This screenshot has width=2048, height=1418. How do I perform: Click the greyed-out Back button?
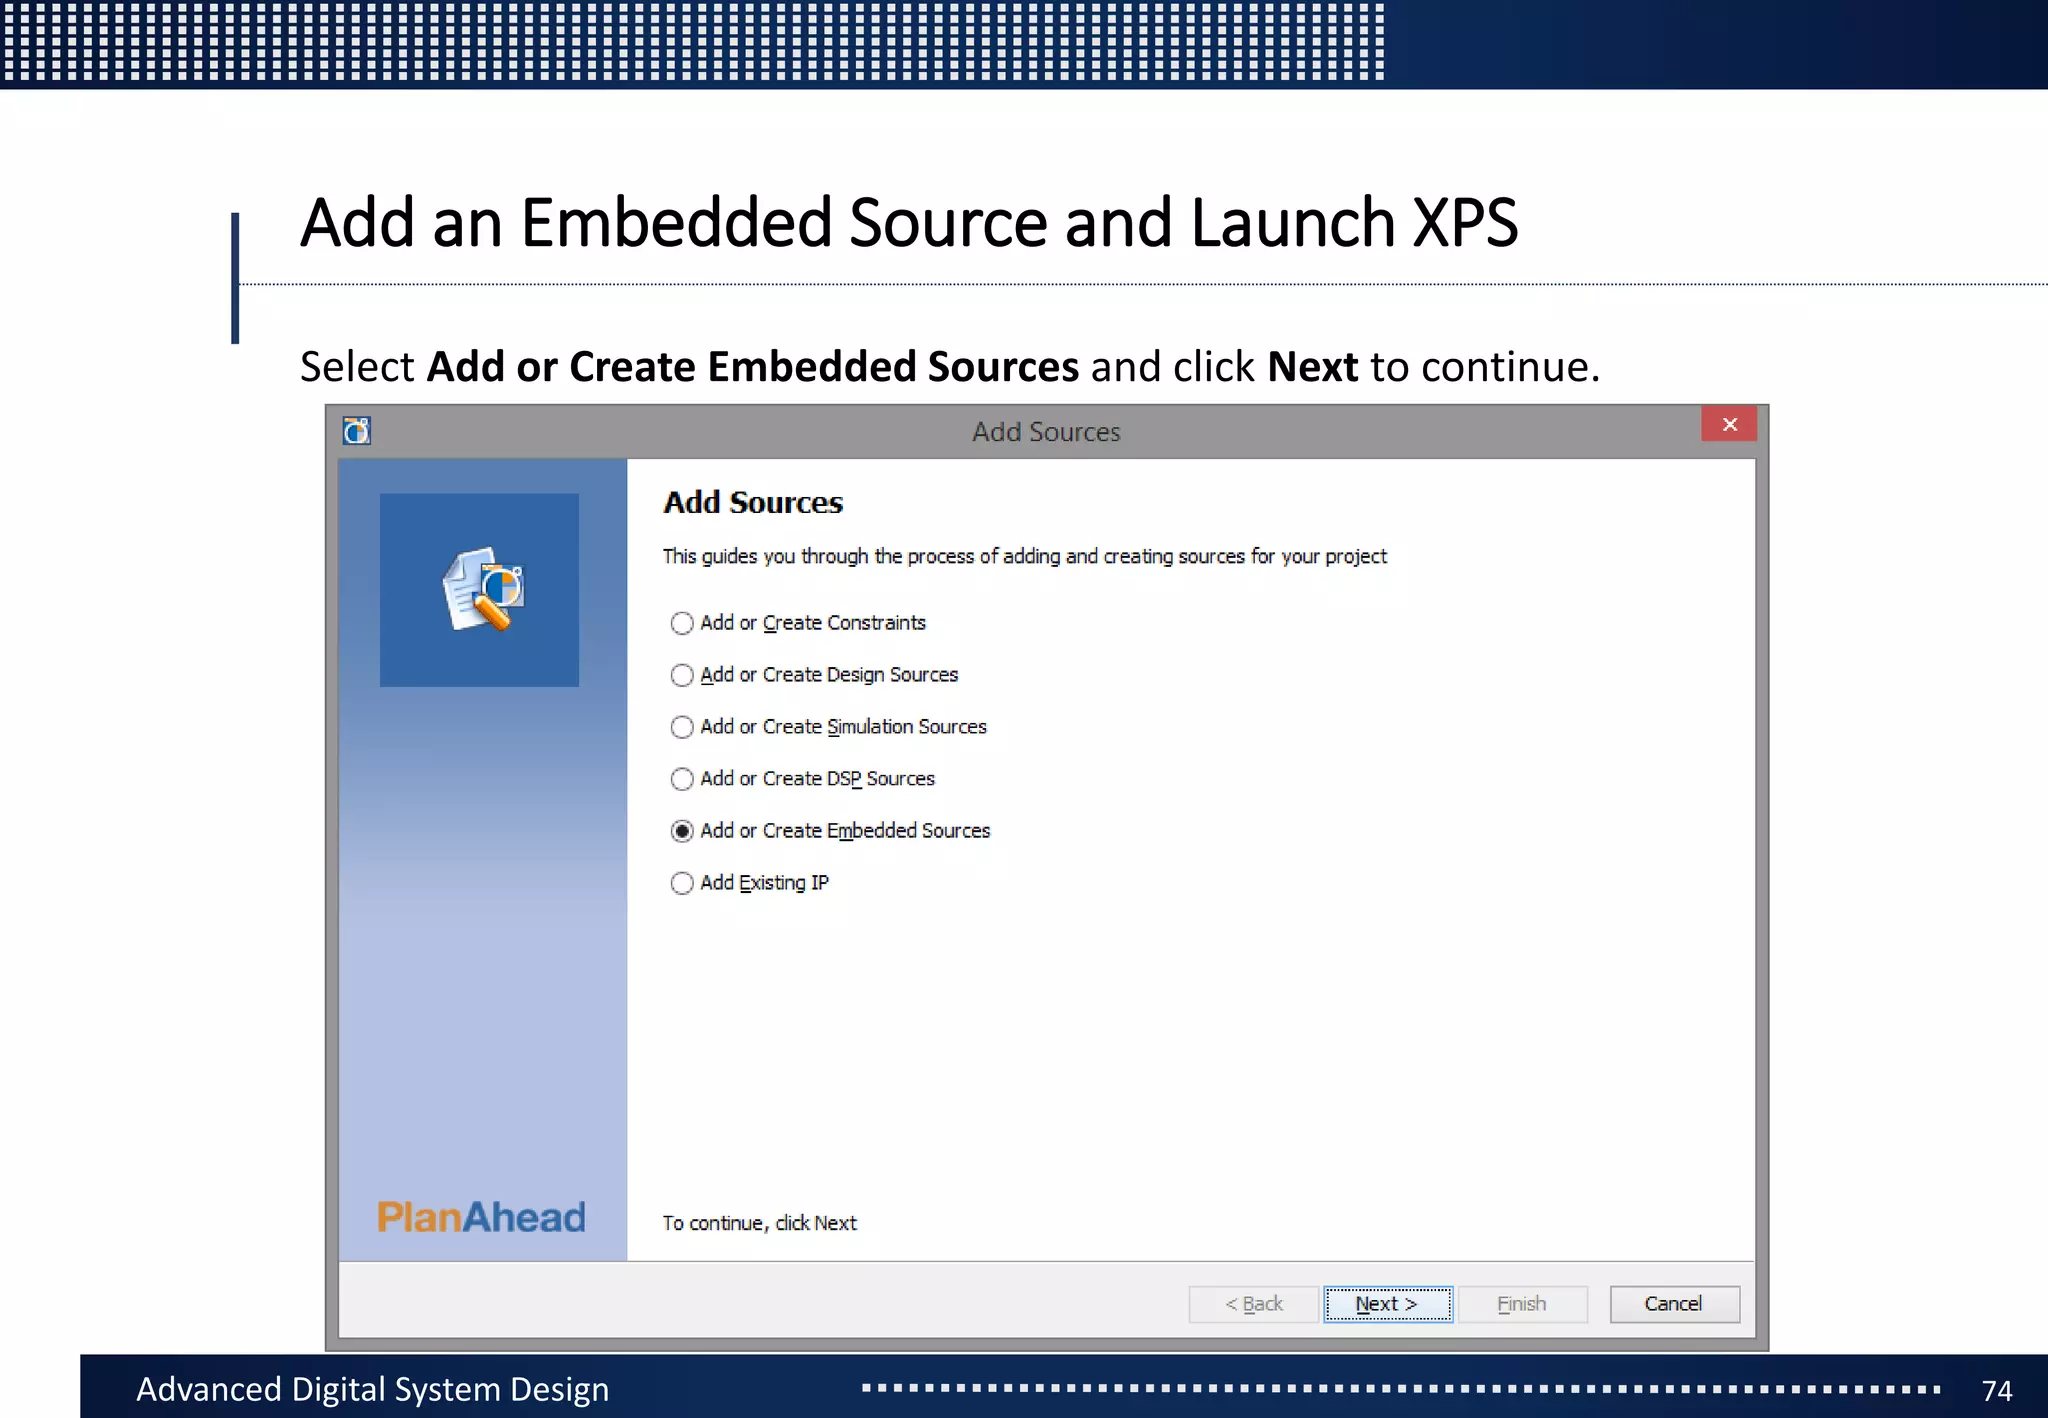coord(1253,1304)
